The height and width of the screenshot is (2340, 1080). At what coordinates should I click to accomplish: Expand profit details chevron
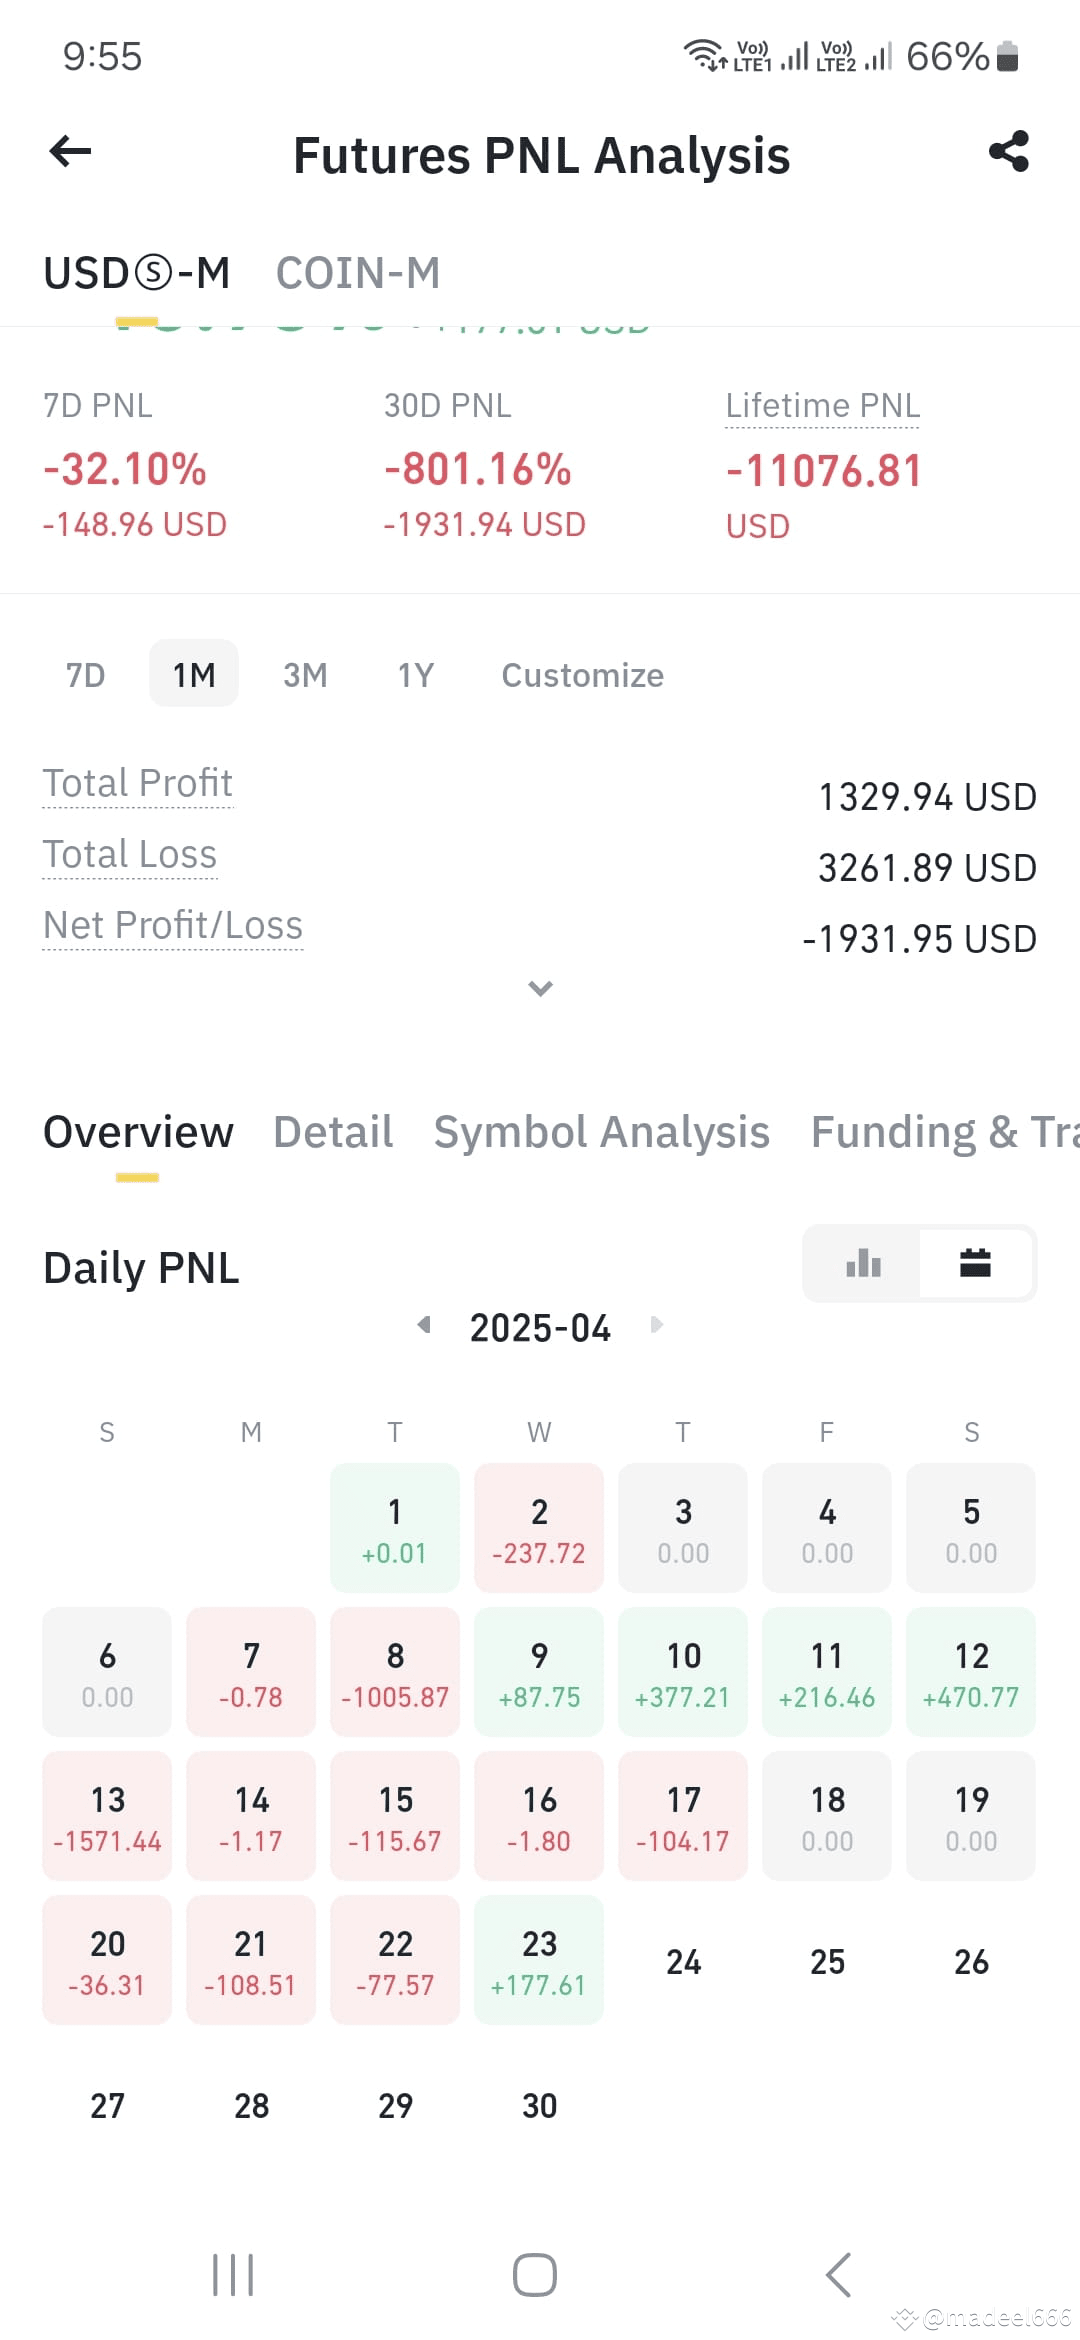coord(540,988)
